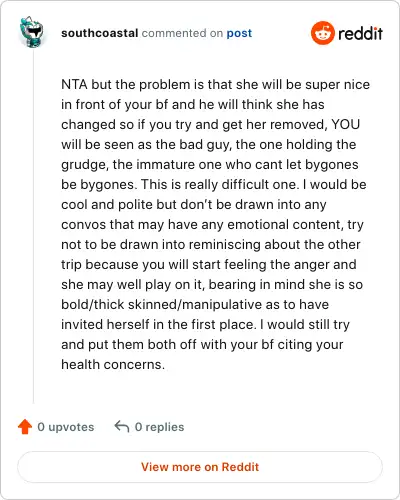The width and height of the screenshot is (400, 500).
Task: Click the sentence "This is really difficult one."
Action: coord(220,184)
